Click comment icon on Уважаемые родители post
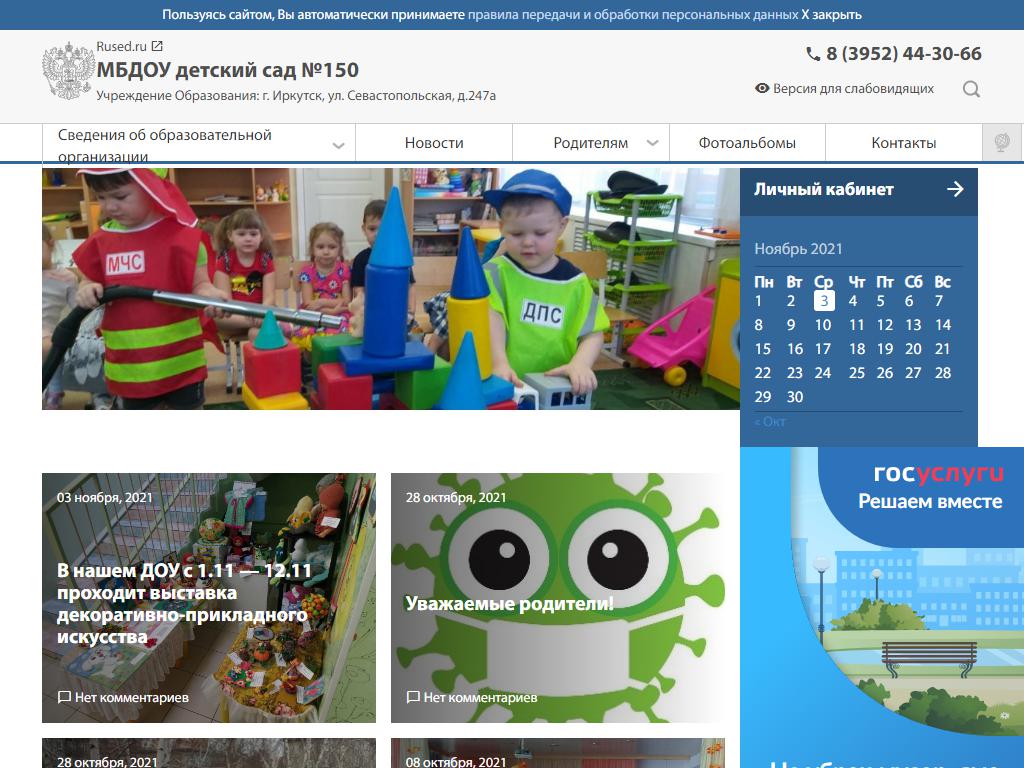1024x768 pixels. [x=413, y=697]
